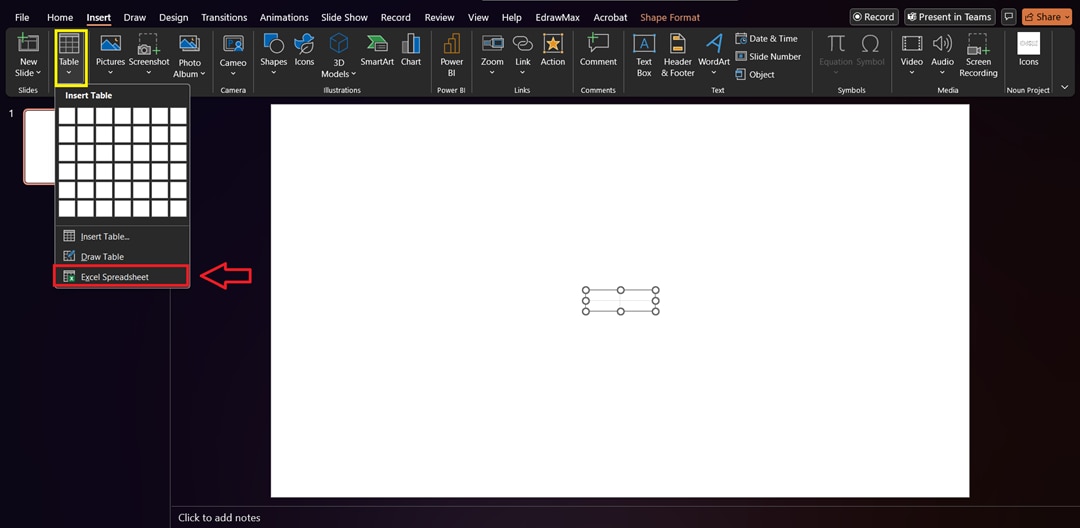This screenshot has width=1080, height=528.
Task: Click the Video media icon
Action: tap(912, 43)
